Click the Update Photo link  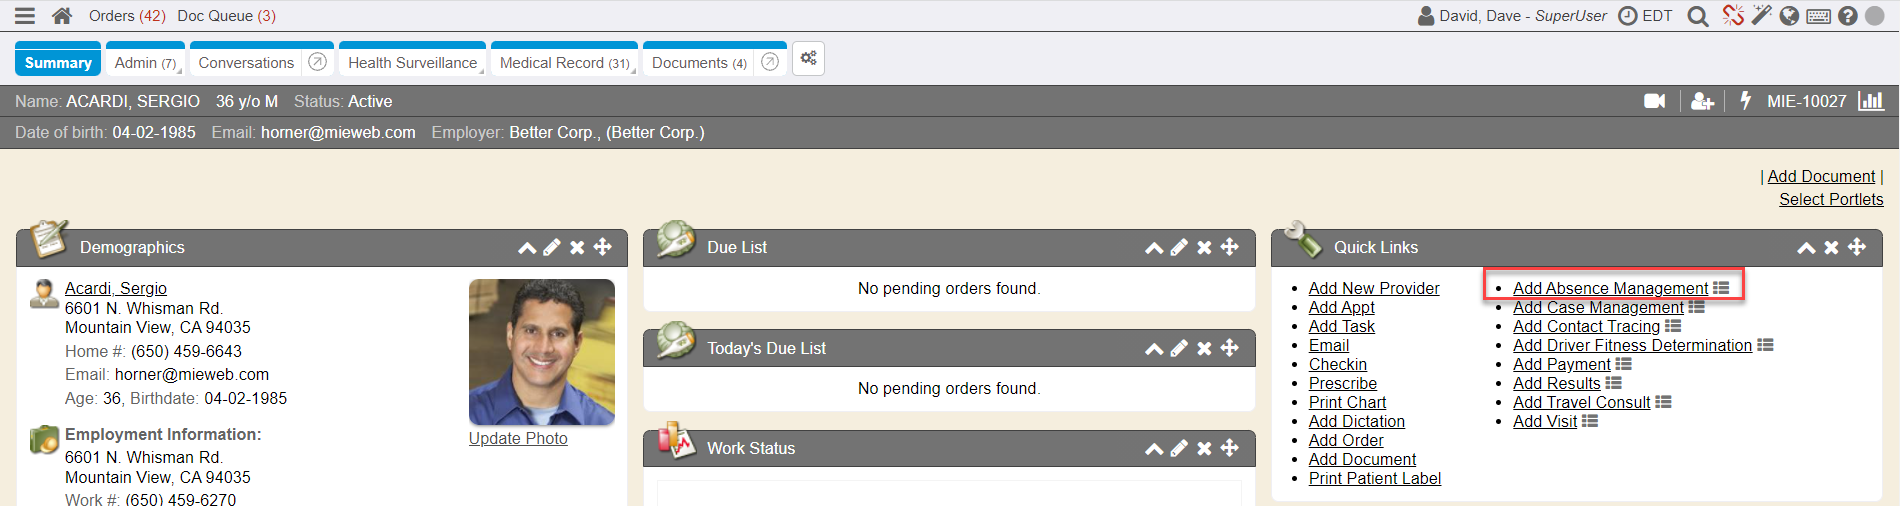point(518,438)
